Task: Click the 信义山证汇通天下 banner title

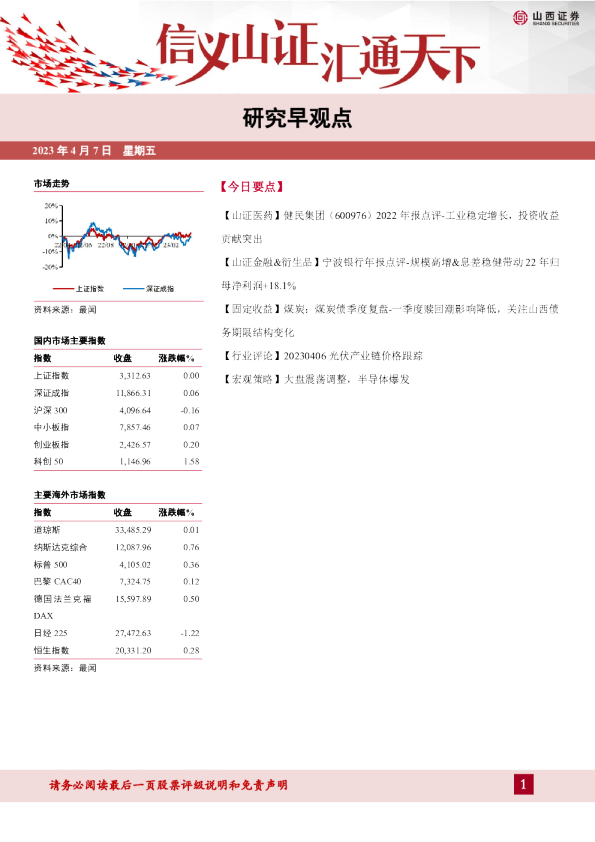Action: tap(318, 53)
